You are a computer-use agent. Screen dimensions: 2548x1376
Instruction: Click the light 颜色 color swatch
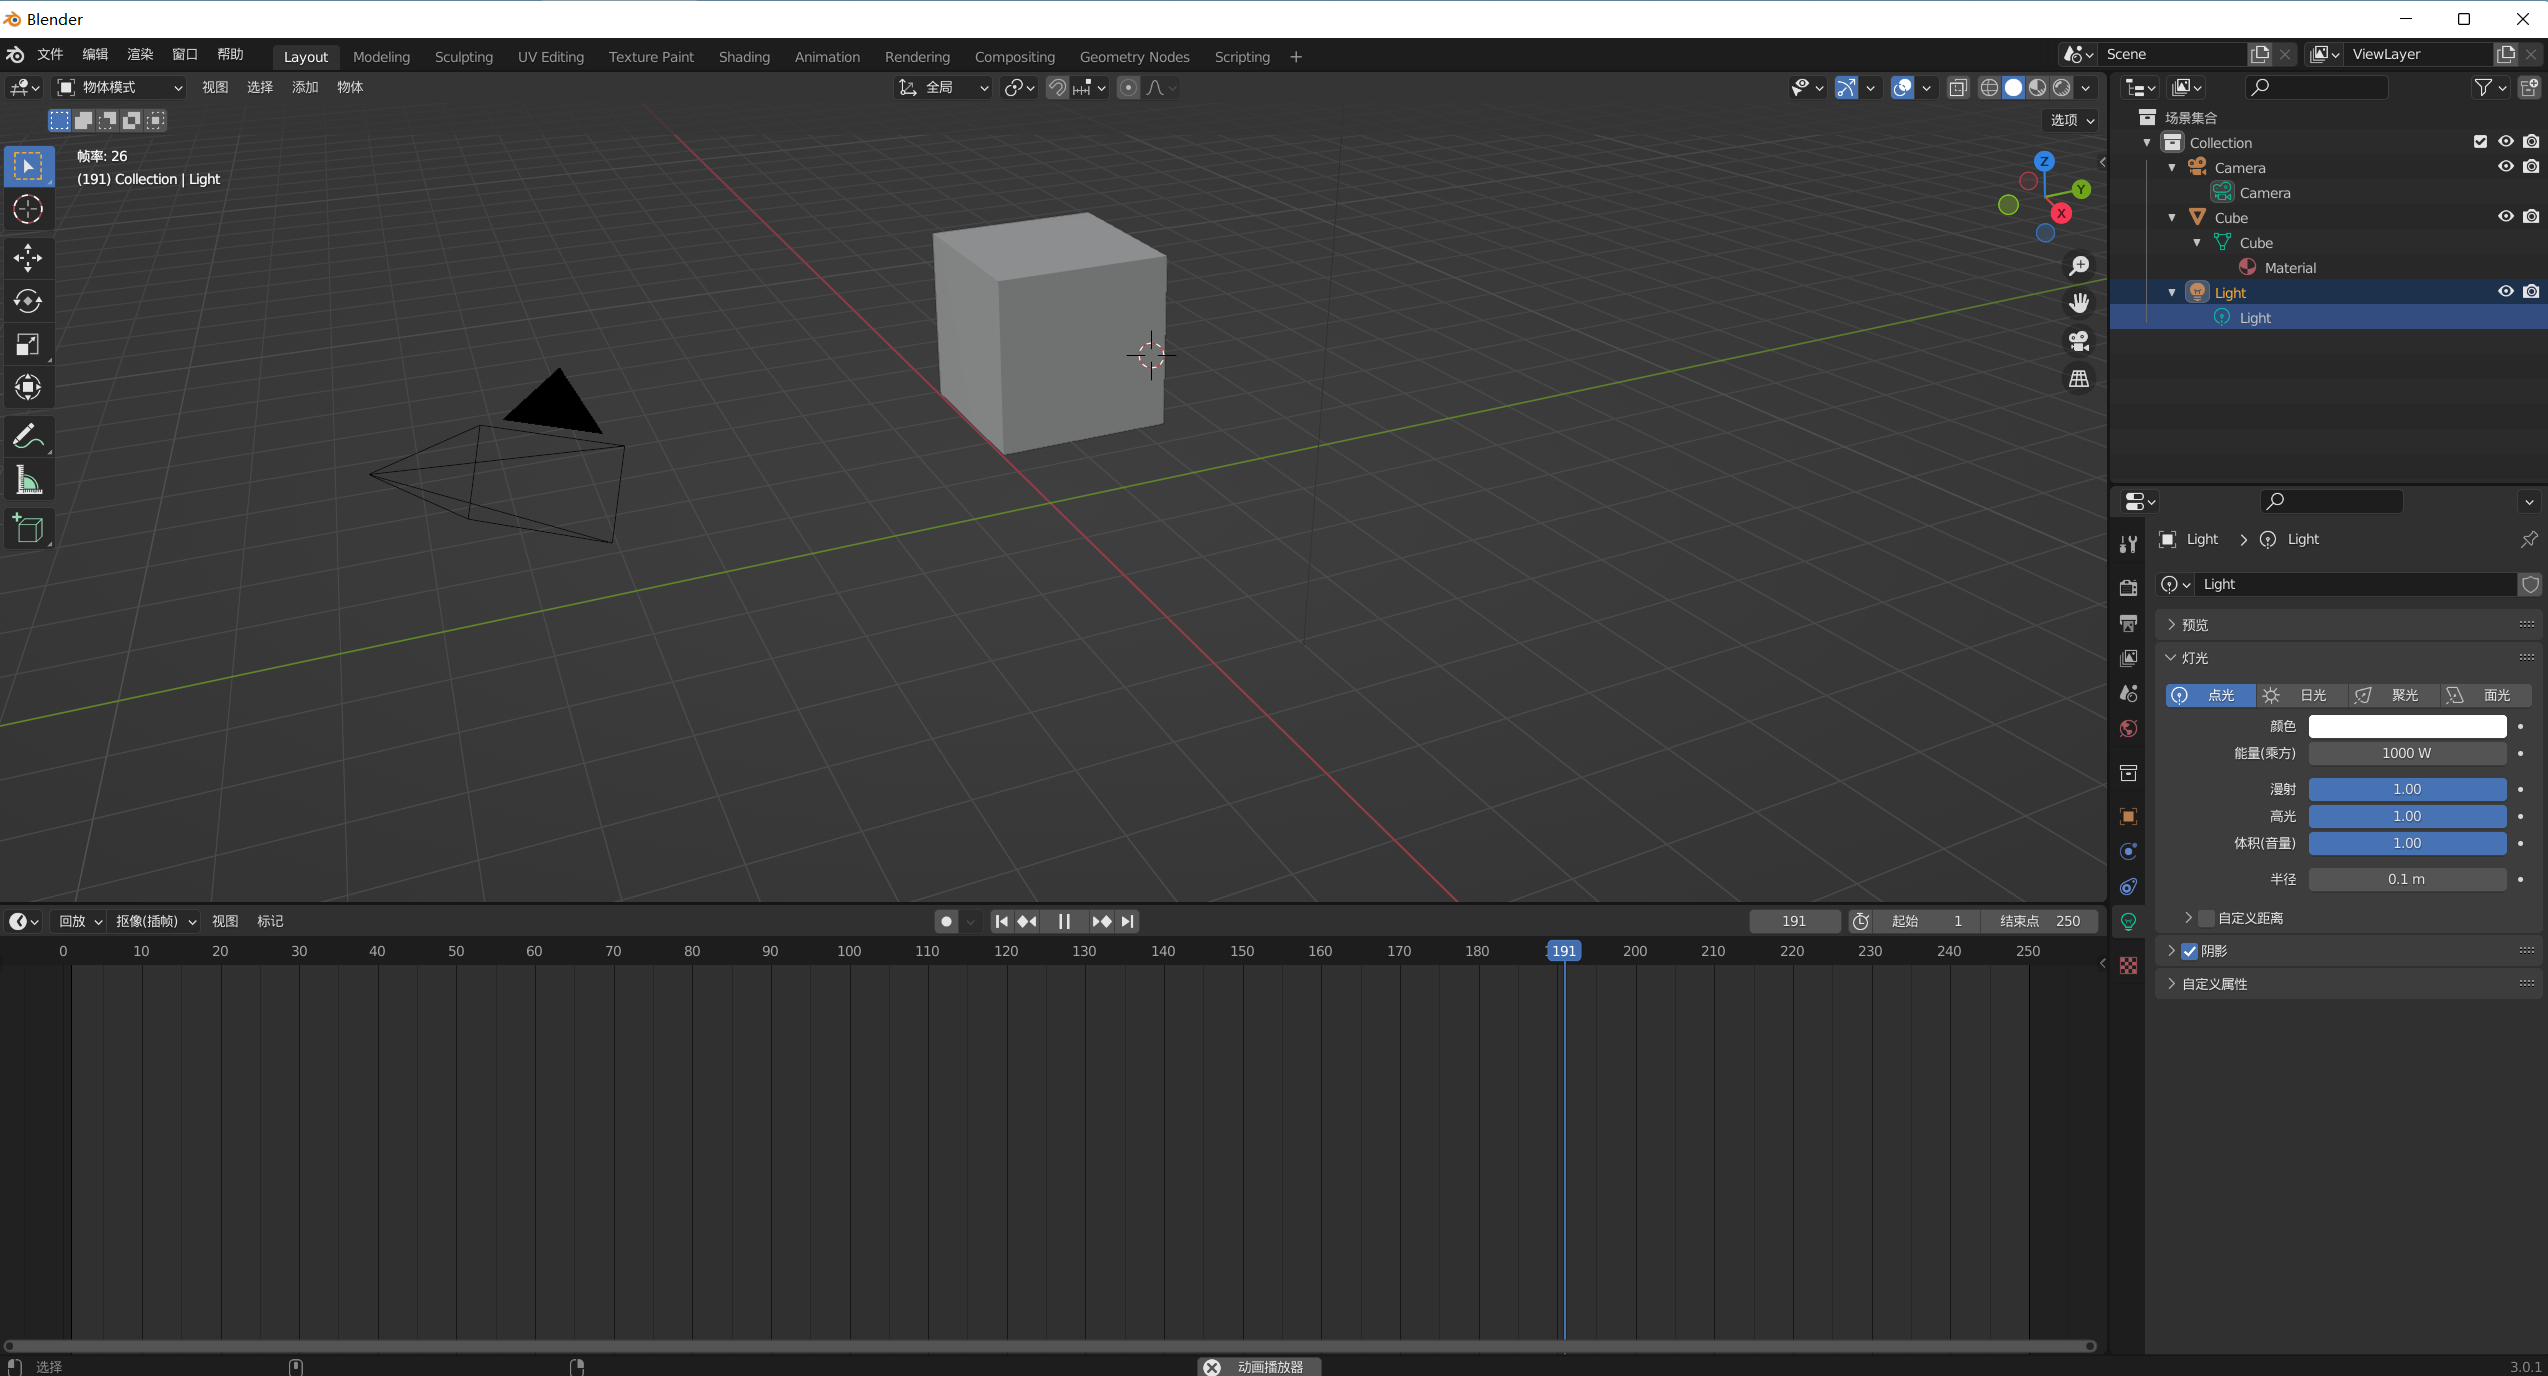coord(2407,726)
